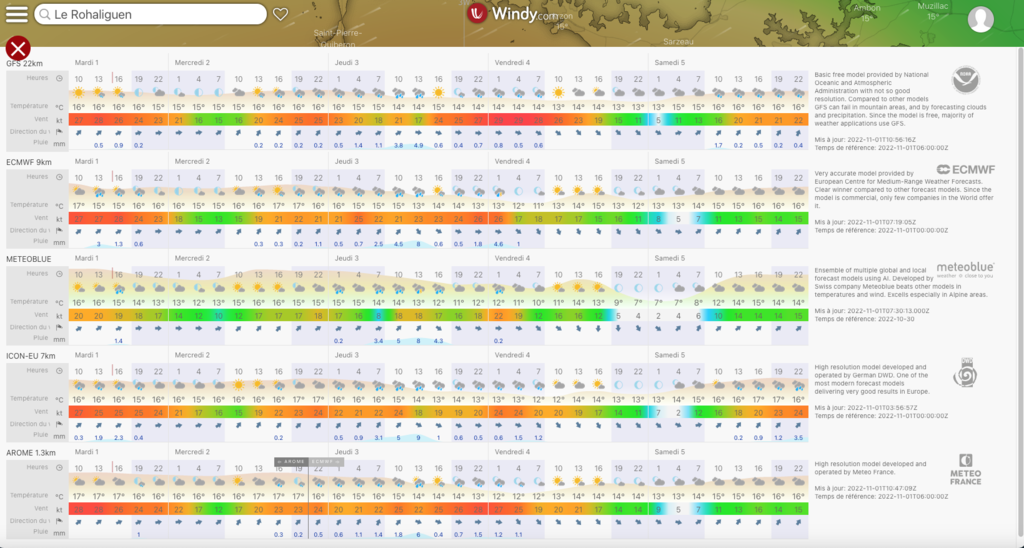Screen dimensions: 1024x548
Task: Click Samedi 5 day label in AROME table
Action: click(x=669, y=451)
